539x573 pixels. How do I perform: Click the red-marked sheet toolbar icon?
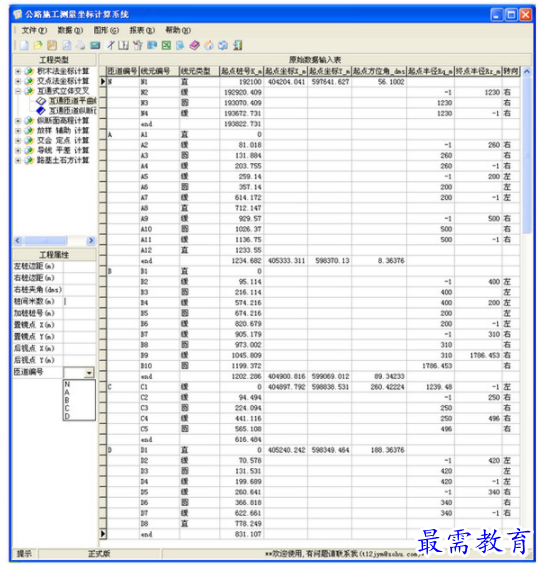[x=138, y=45]
